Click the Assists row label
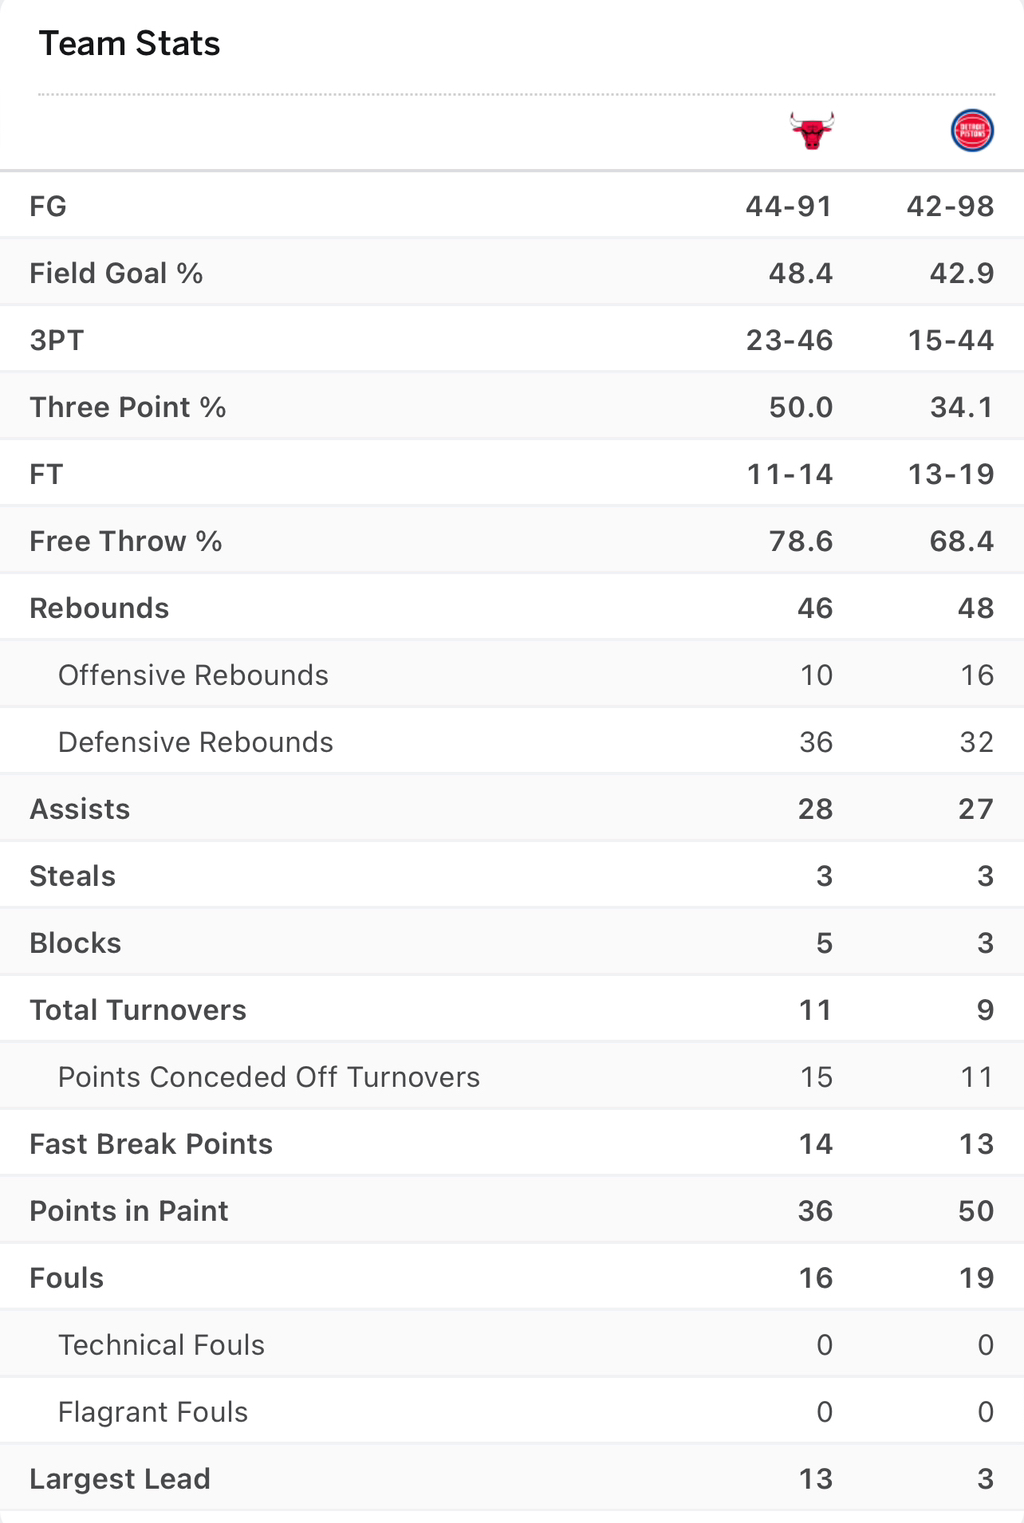This screenshot has height=1523, width=1024. pos(80,809)
